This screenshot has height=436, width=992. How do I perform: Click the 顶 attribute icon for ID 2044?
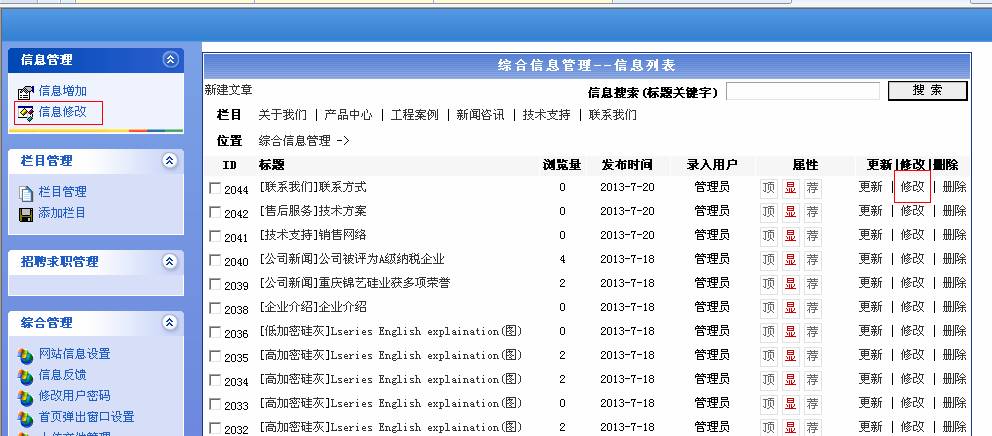(x=768, y=187)
